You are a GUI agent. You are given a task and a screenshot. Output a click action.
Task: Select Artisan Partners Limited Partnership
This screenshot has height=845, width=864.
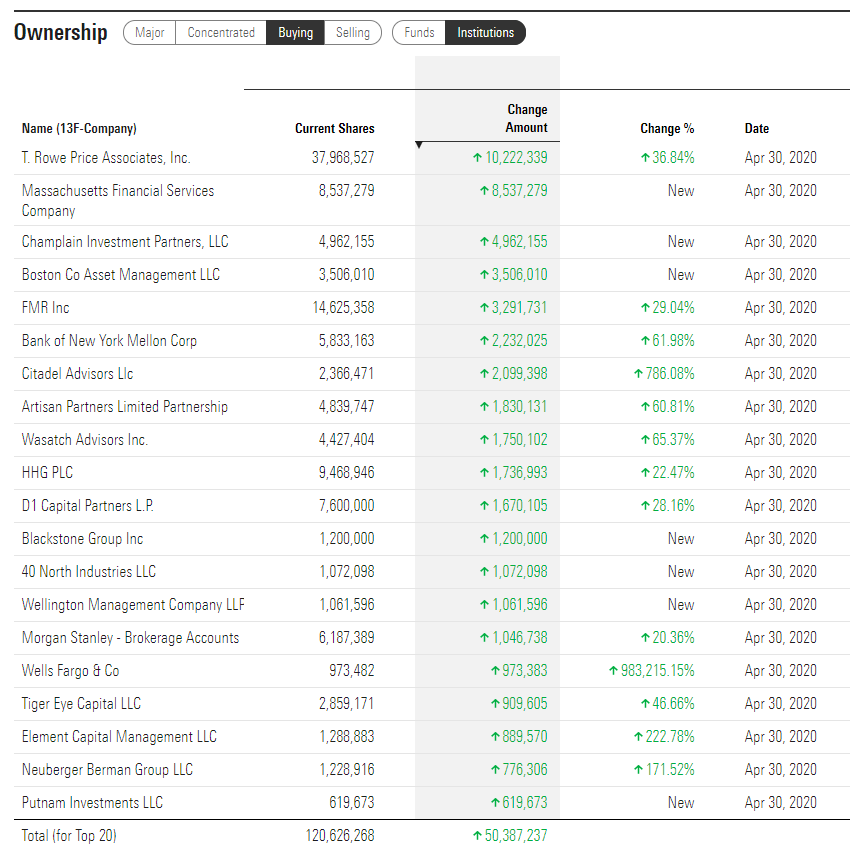click(x=125, y=407)
